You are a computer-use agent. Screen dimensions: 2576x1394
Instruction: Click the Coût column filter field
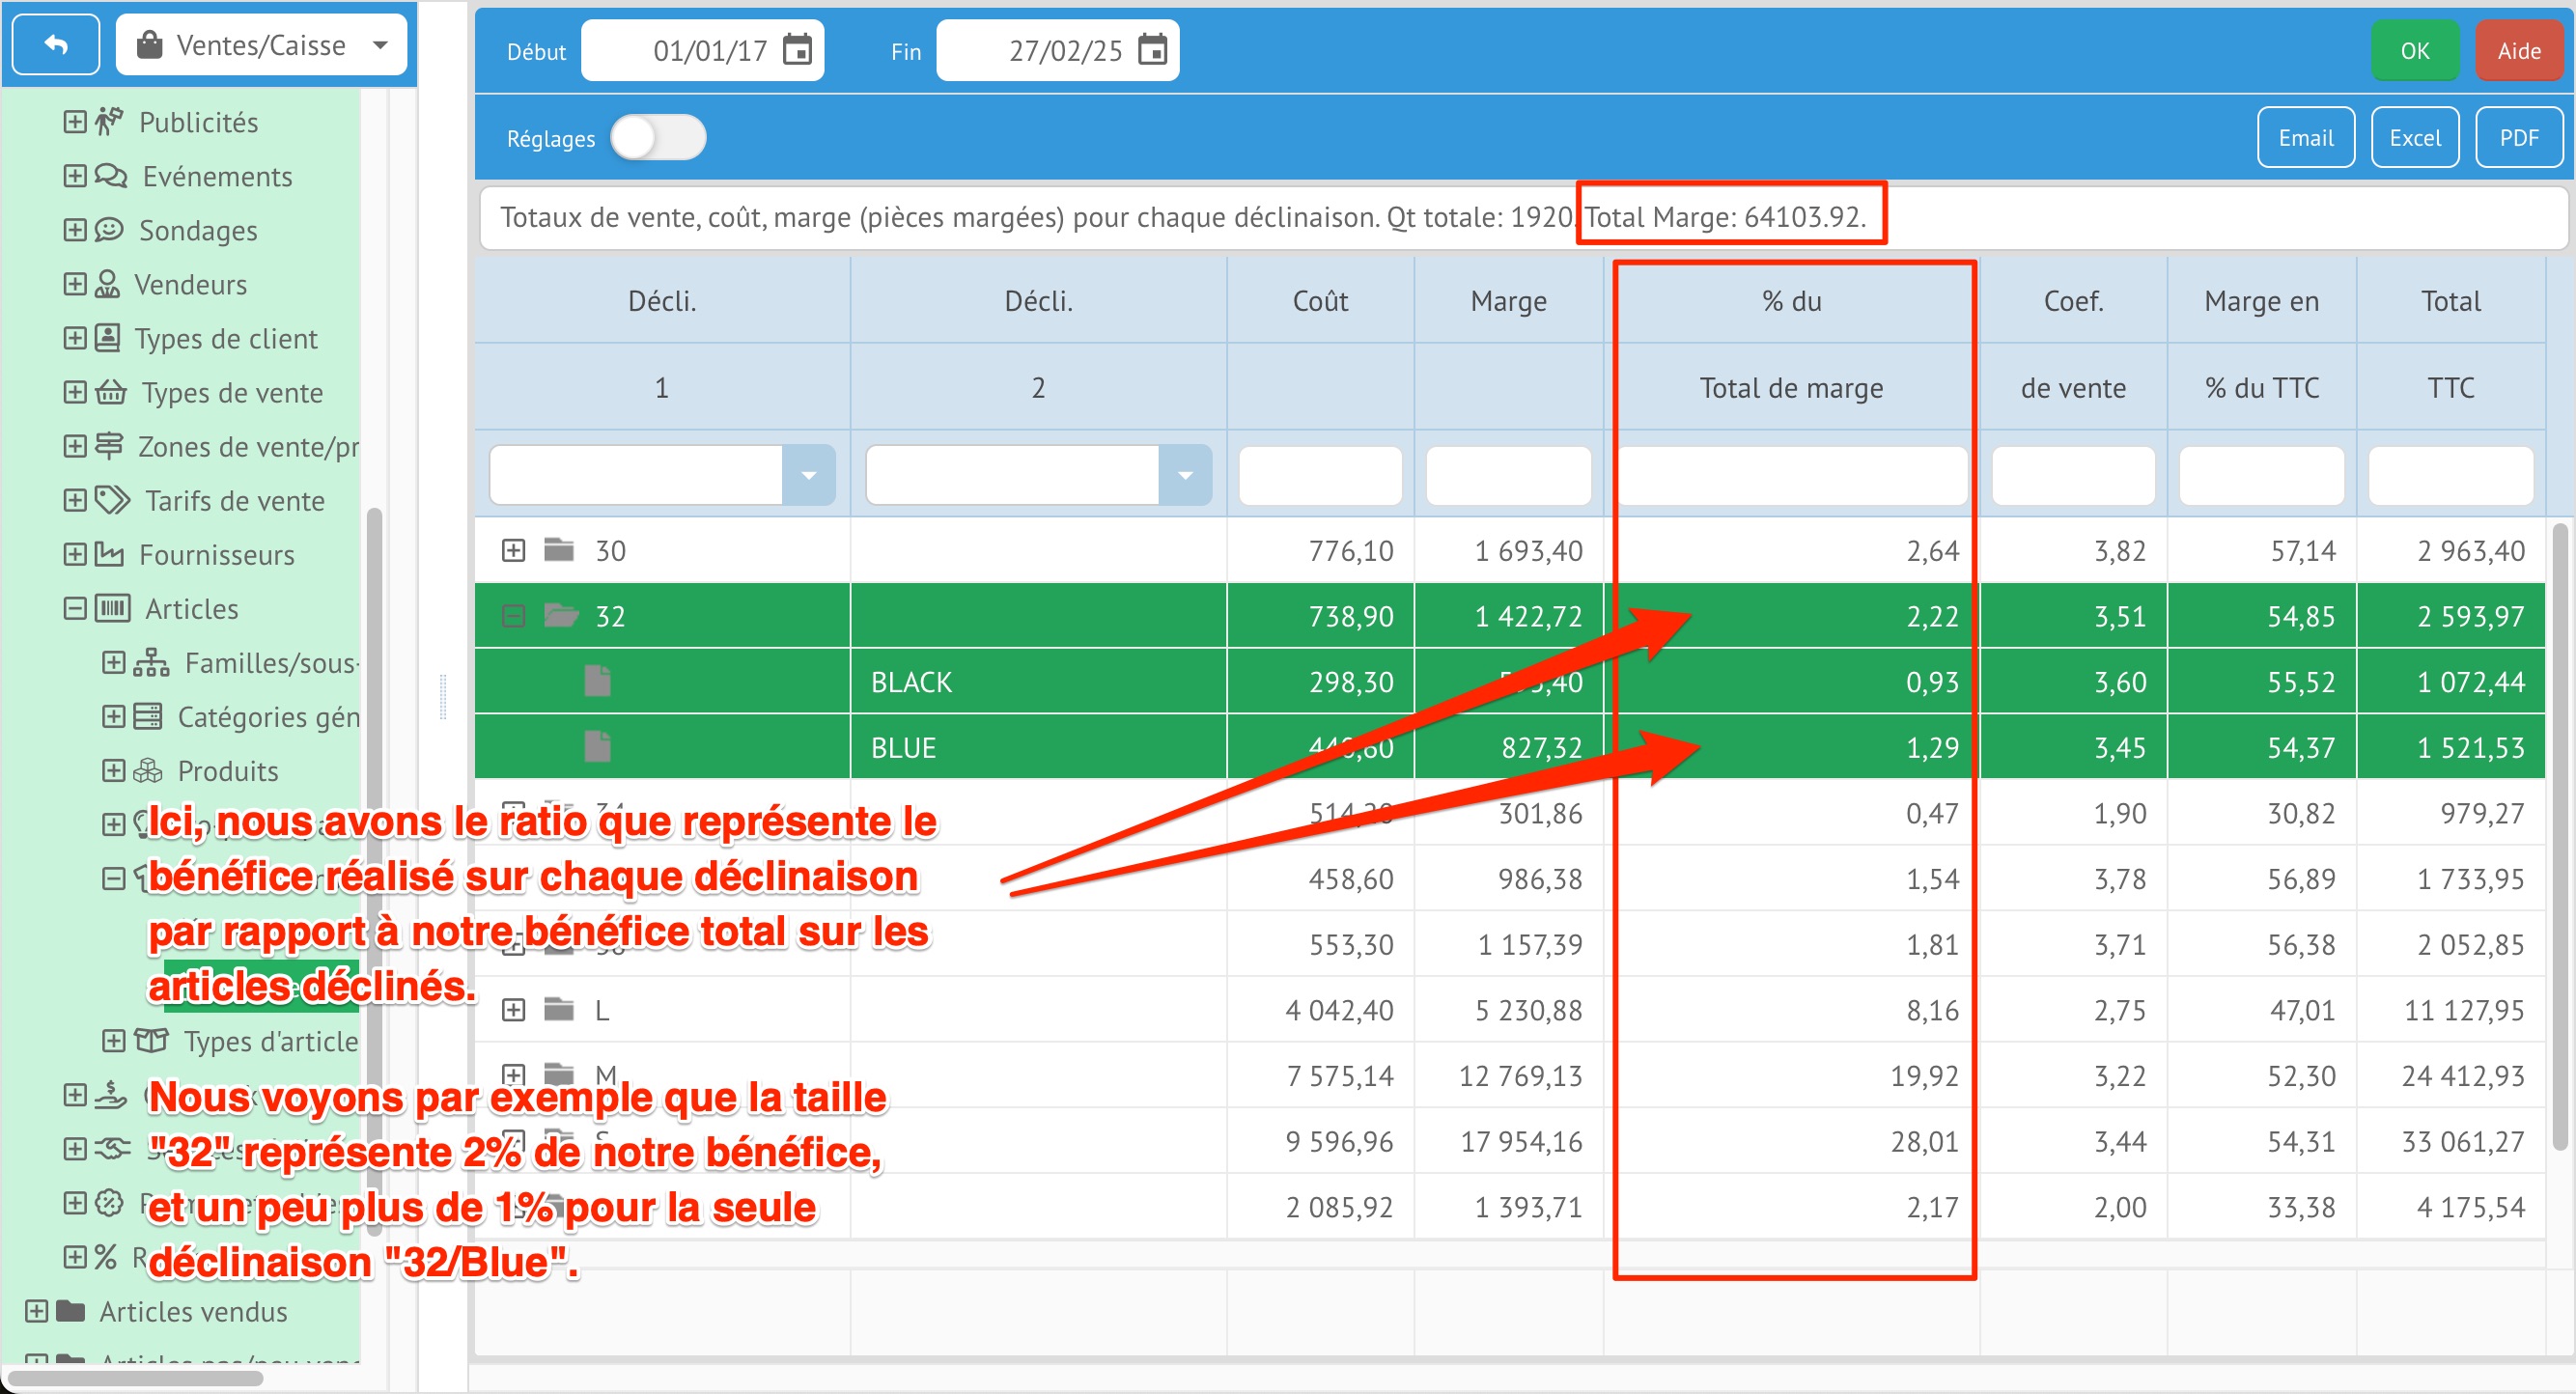point(1319,476)
